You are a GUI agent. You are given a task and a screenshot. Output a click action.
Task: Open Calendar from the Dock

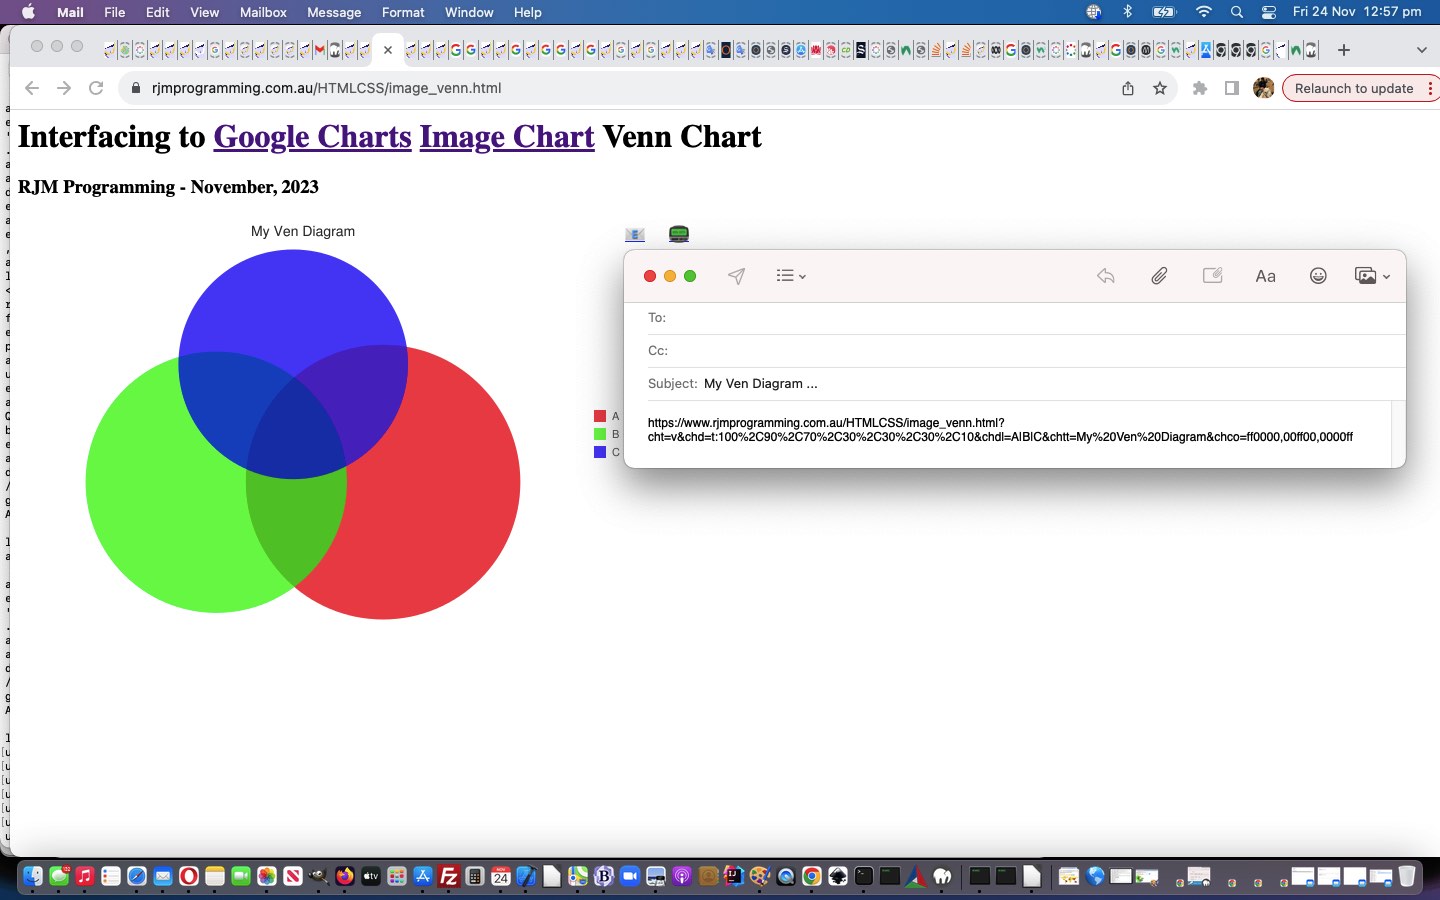pyautogui.click(x=501, y=877)
